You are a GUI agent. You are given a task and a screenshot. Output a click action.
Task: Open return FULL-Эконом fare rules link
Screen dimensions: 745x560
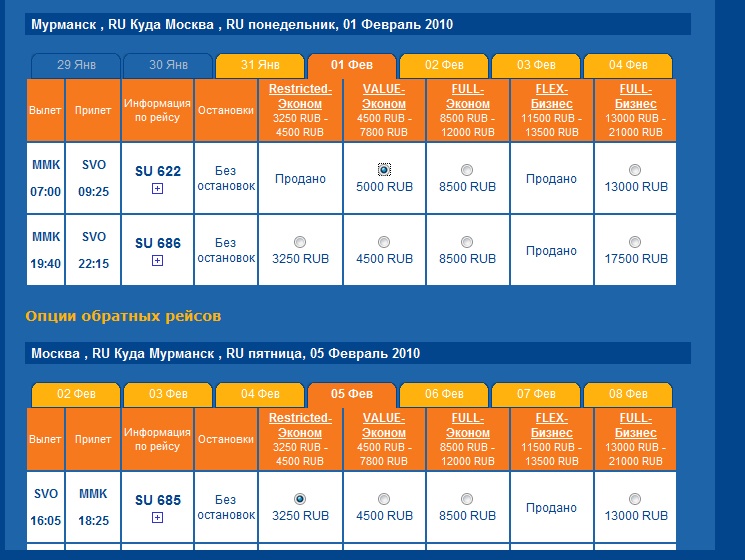(x=468, y=425)
